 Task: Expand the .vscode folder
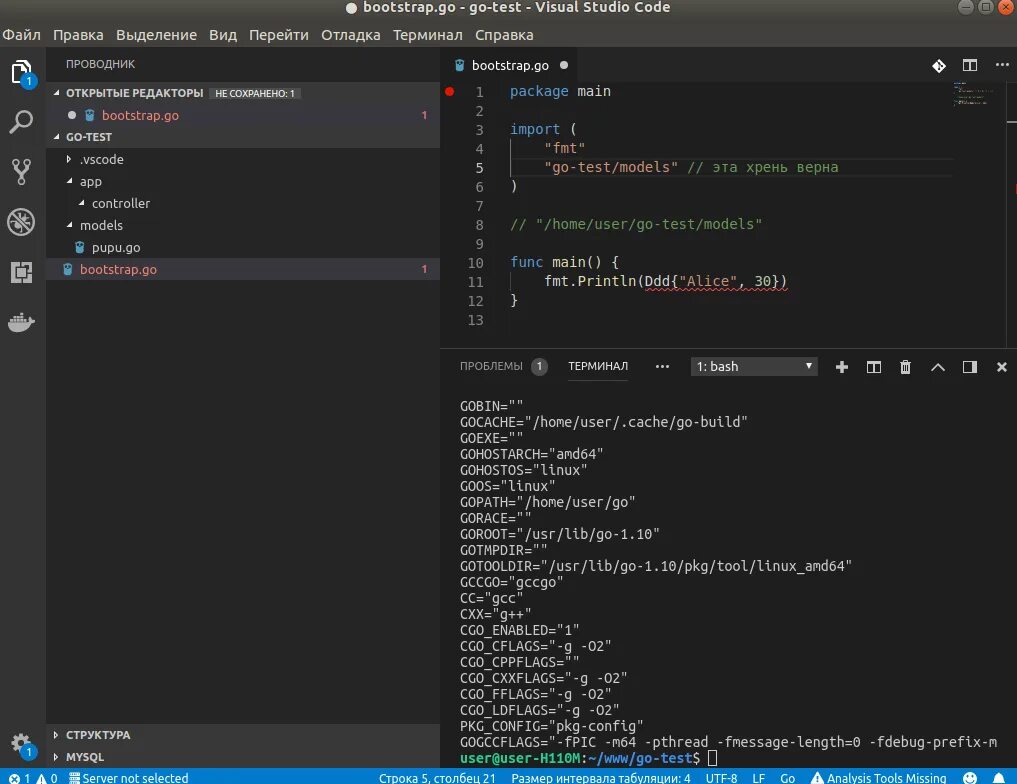point(69,160)
